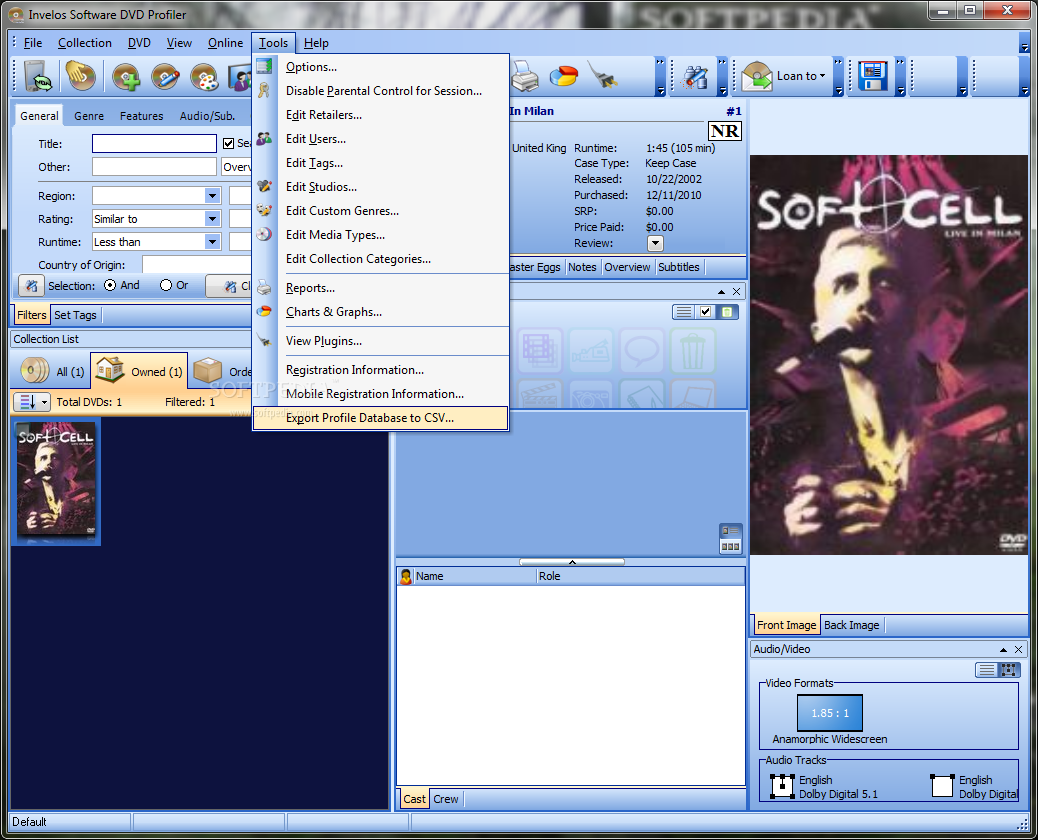Select the Soft Cell DVD thumbnail in collection

tap(56, 481)
